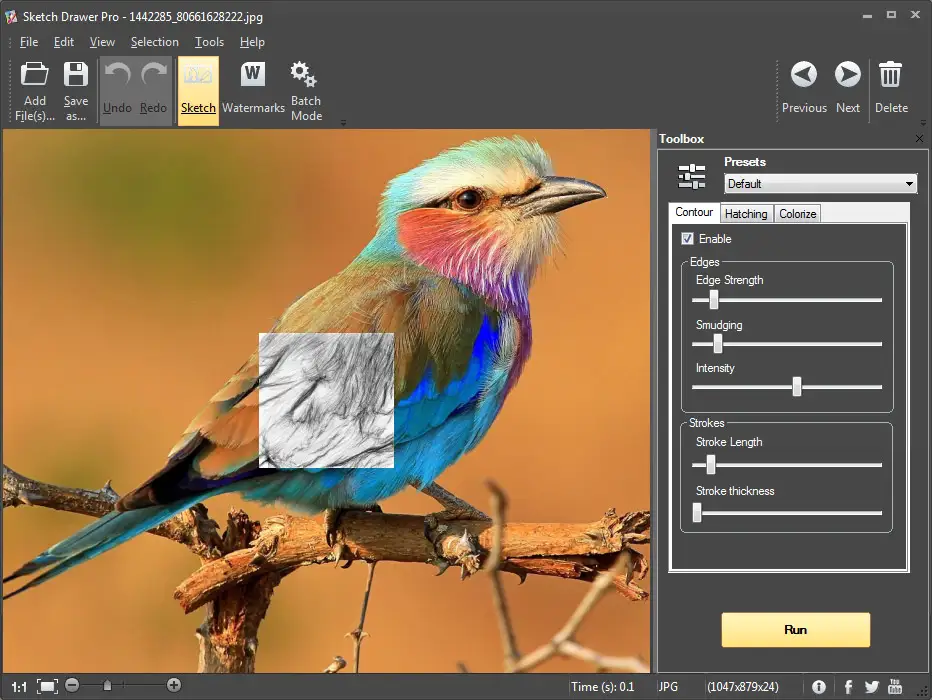Click the info icon in status bar
Viewport: 932px width, 700px height.
[818, 687]
